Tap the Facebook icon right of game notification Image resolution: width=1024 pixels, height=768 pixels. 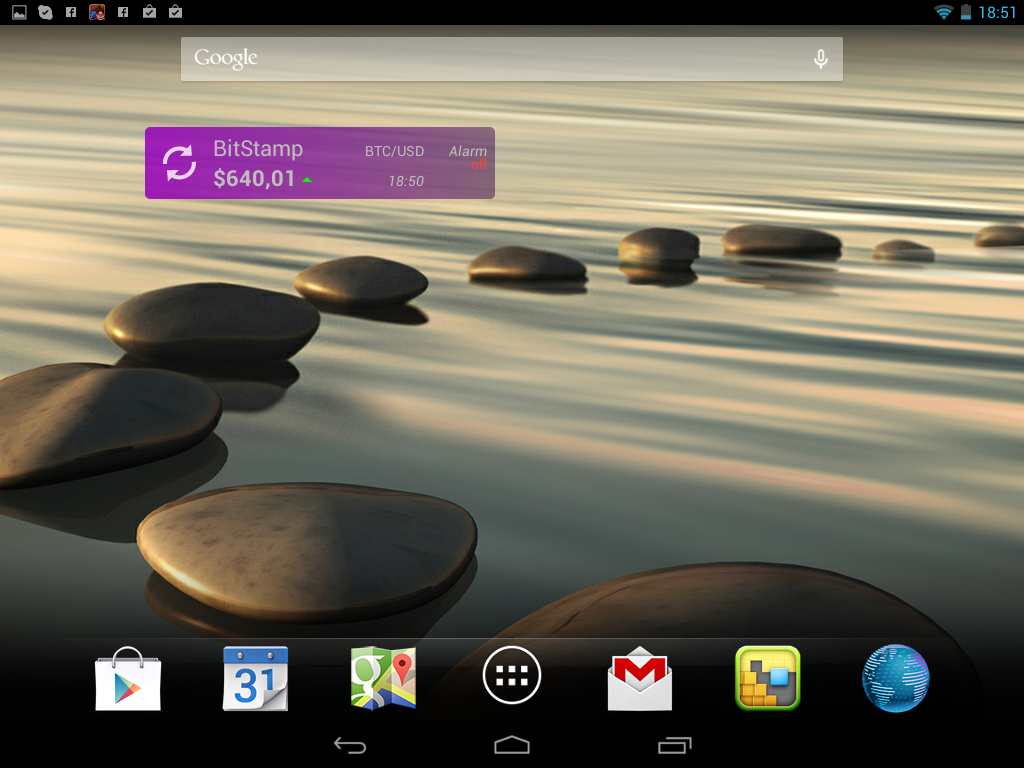(x=123, y=12)
